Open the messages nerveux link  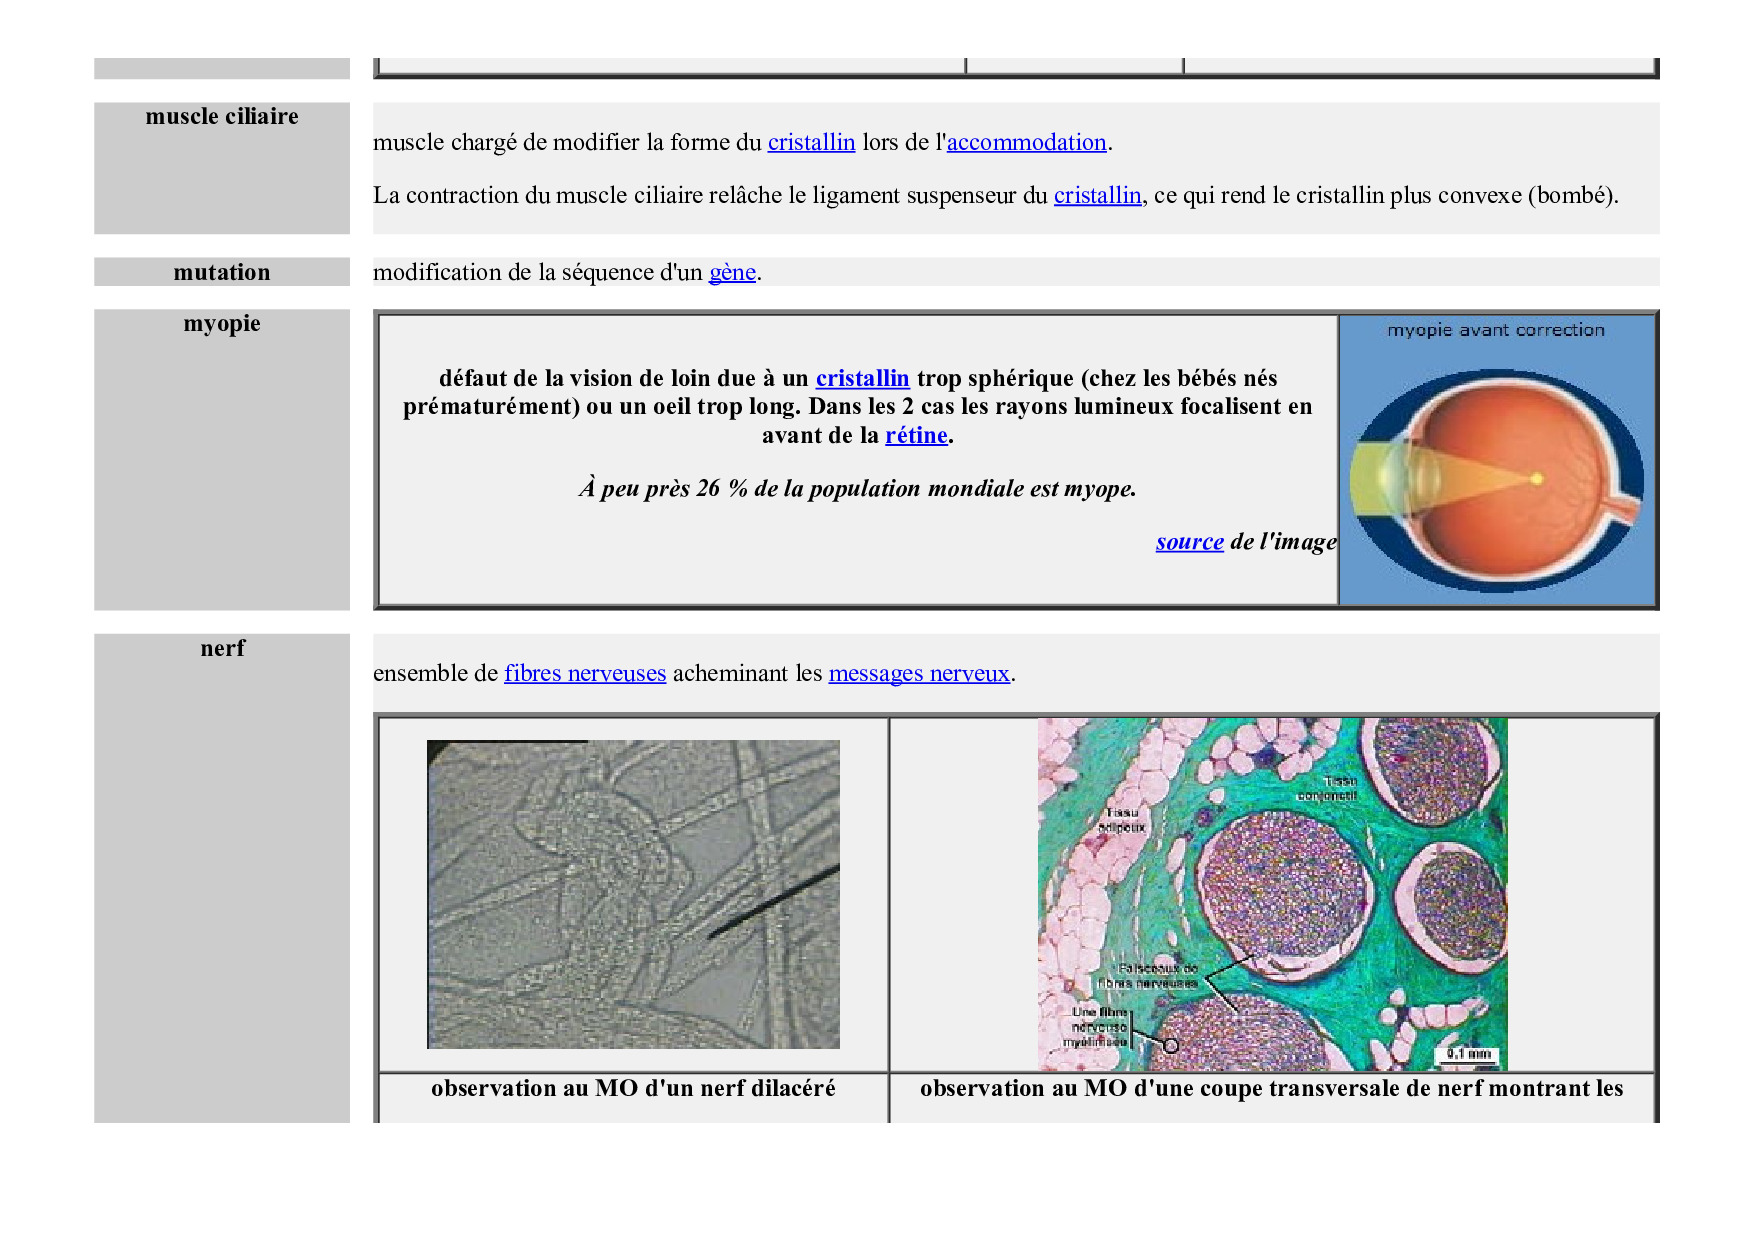[919, 673]
